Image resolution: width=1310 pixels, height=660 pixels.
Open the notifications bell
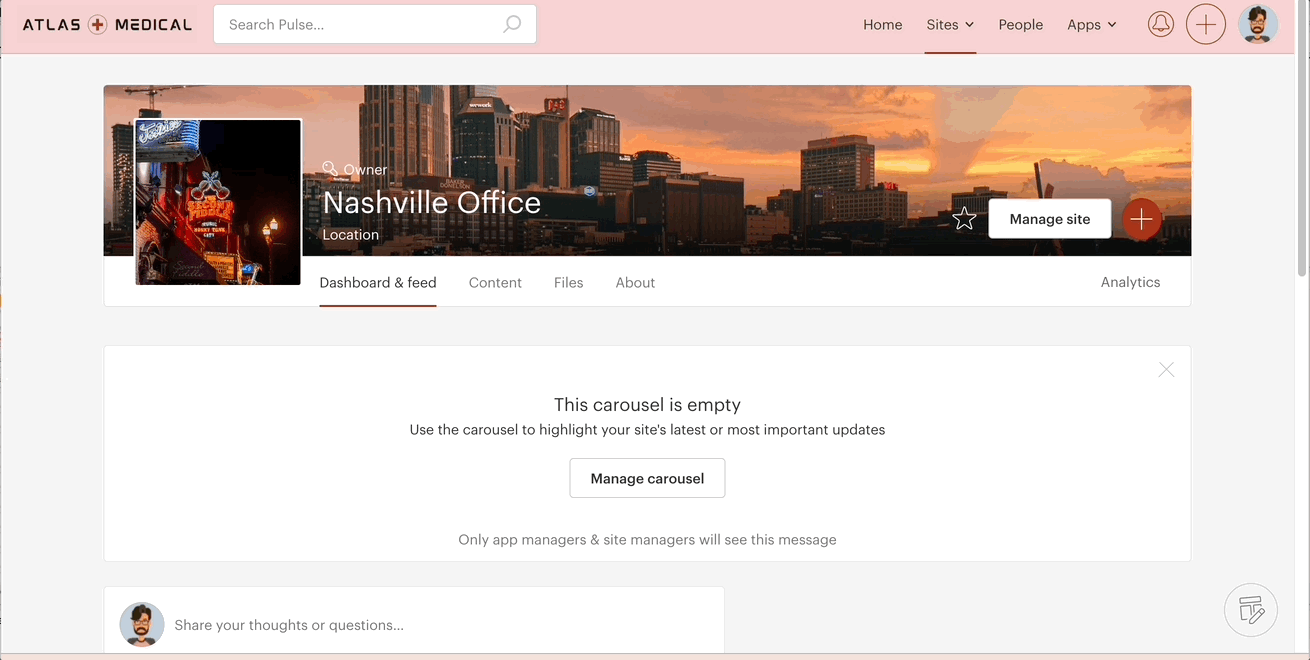tap(1160, 24)
